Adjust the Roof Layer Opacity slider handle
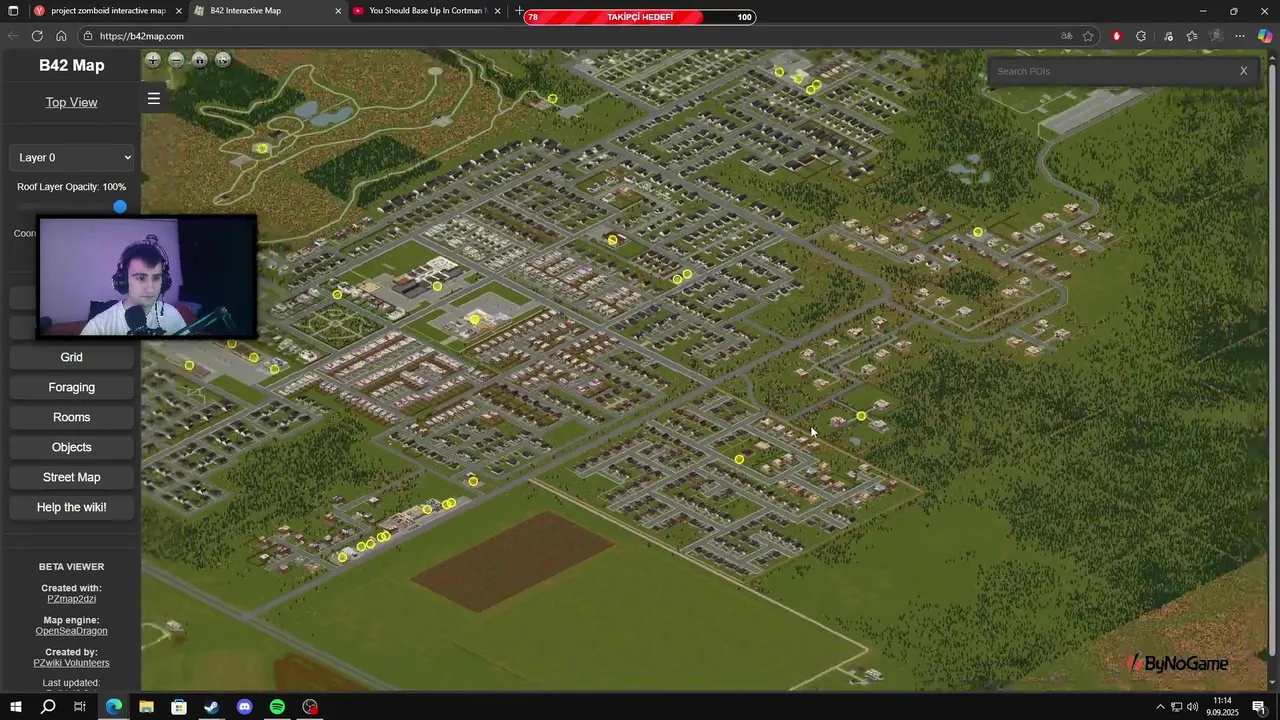1280x720 pixels. click(x=120, y=206)
